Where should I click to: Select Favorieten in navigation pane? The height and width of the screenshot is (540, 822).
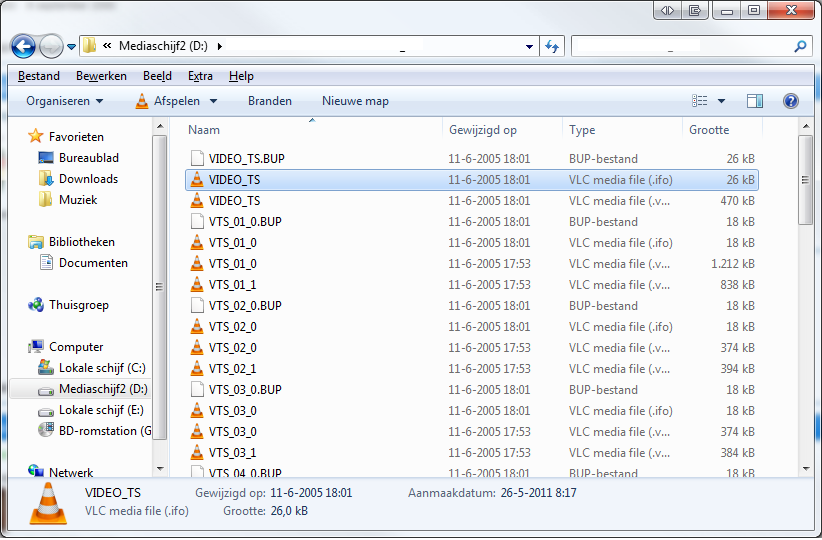coord(76,137)
